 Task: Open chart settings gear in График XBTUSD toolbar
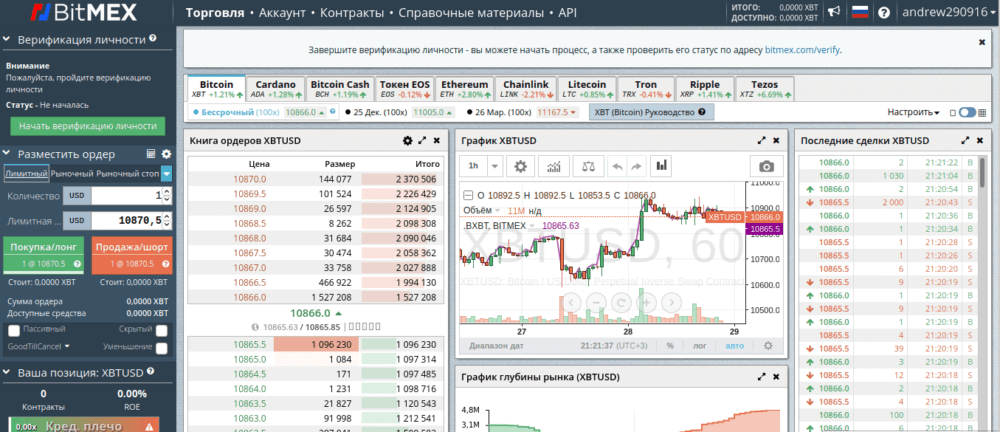[520, 166]
